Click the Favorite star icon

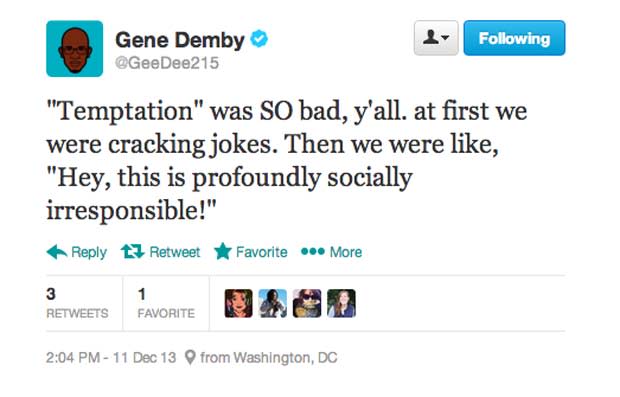223,251
